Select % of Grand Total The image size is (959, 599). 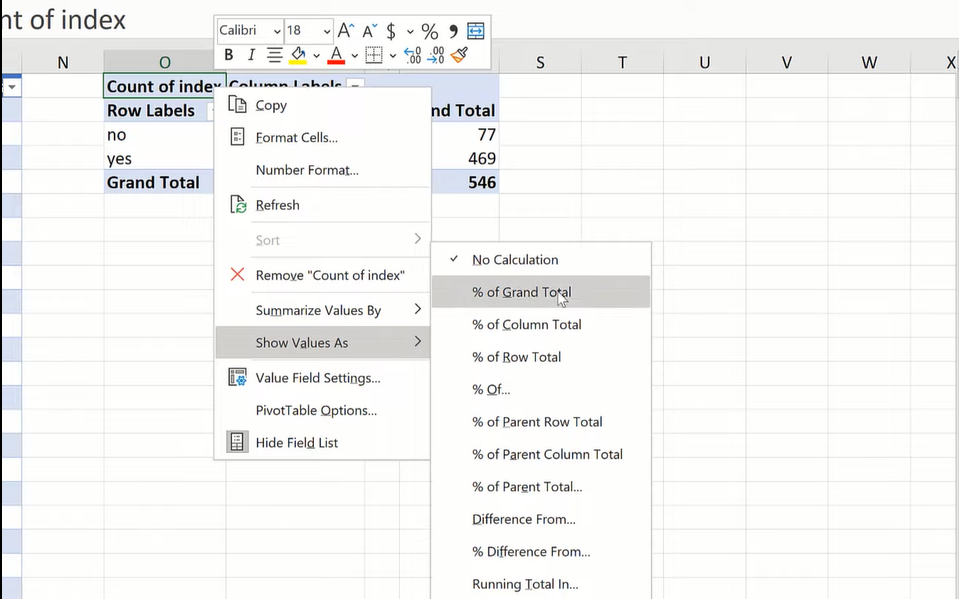coord(541,292)
